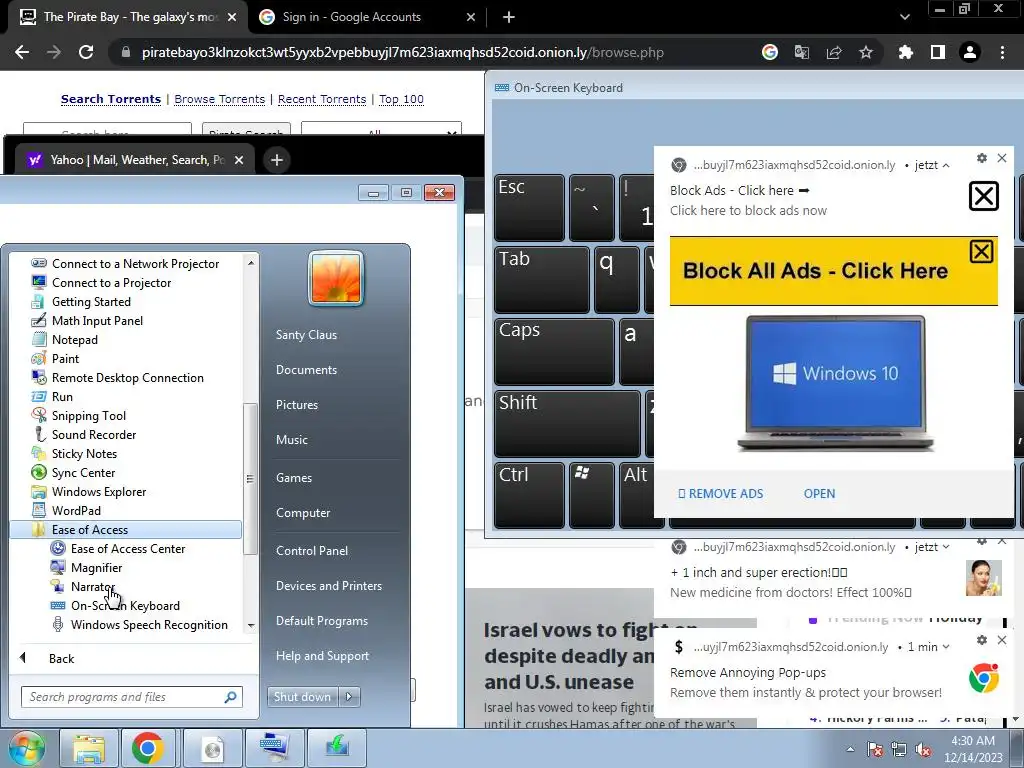
Task: Click the Esc key on On-Screen Keyboard
Action: pyautogui.click(x=529, y=208)
